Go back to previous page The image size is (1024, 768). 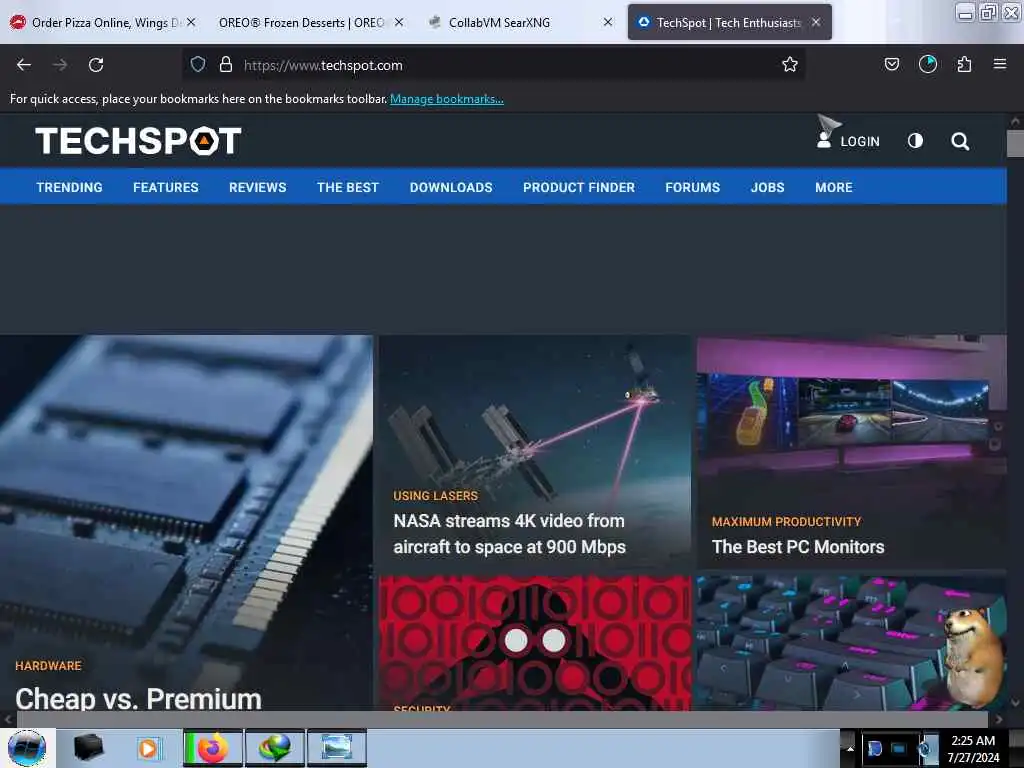[x=24, y=65]
